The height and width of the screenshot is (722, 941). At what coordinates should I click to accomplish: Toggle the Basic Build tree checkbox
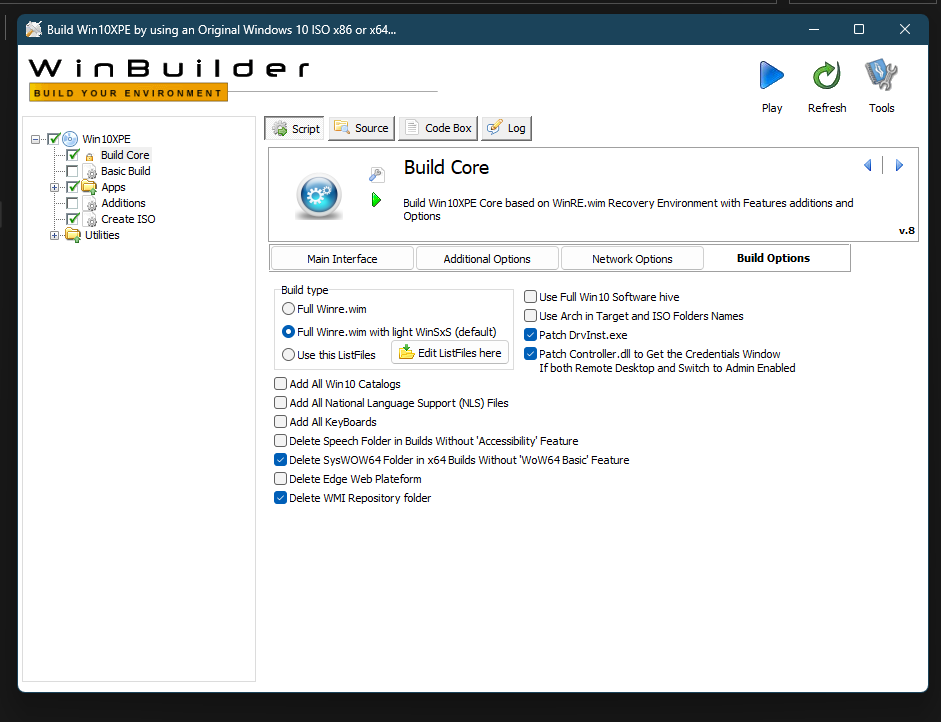point(73,171)
